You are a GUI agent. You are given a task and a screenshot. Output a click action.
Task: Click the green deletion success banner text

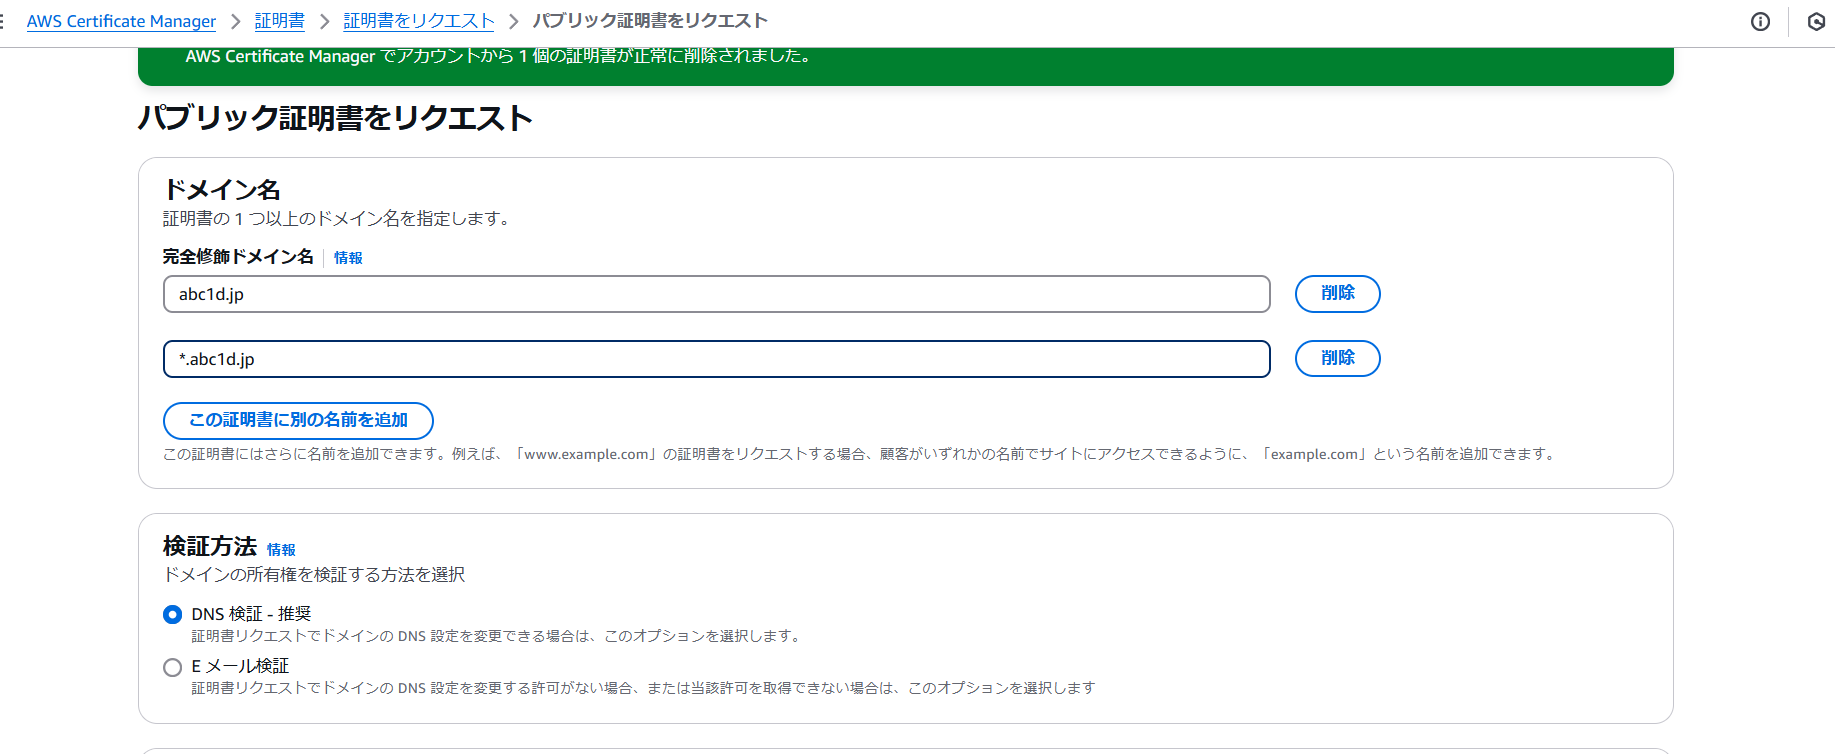click(498, 56)
